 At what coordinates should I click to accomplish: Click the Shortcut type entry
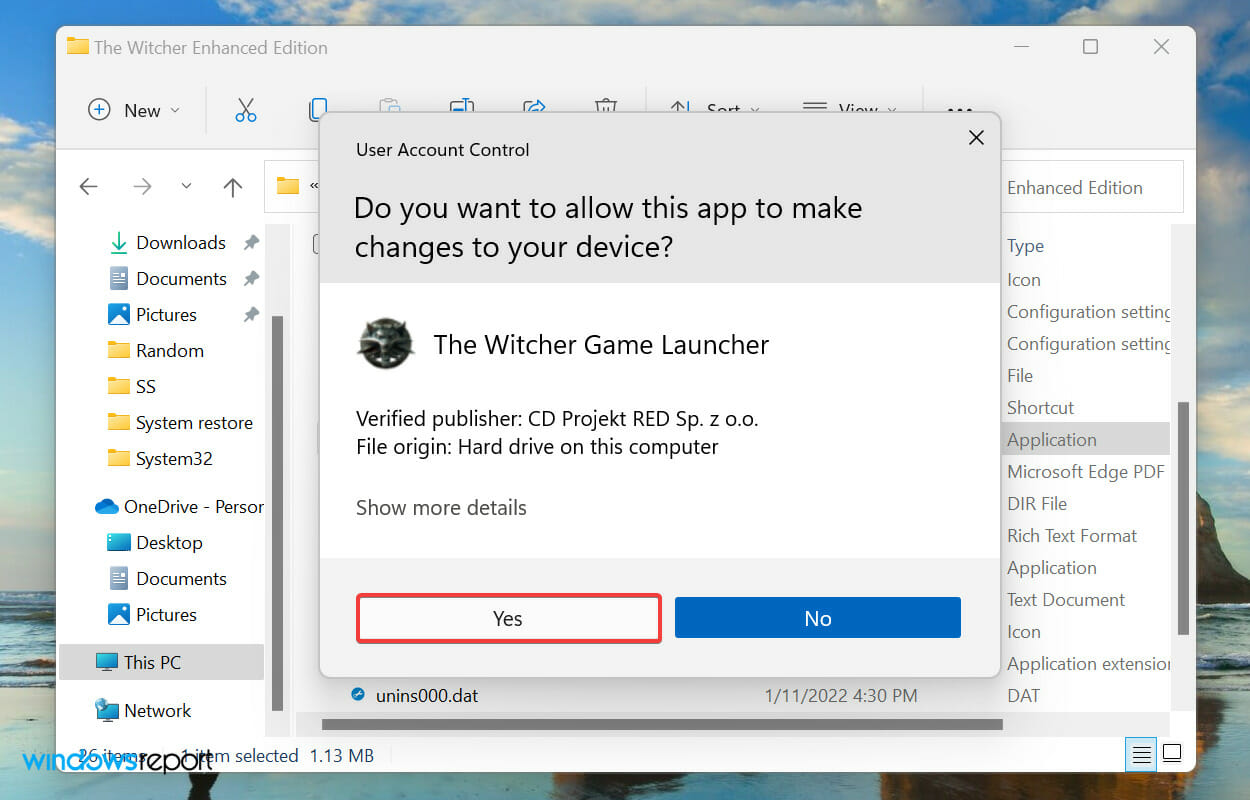tap(1040, 408)
